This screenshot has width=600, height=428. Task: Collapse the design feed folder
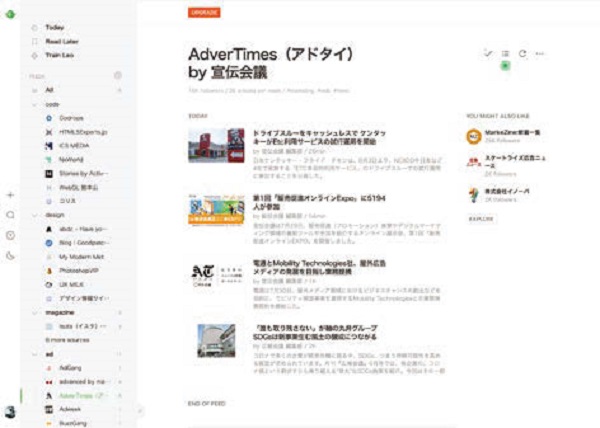[x=34, y=215]
